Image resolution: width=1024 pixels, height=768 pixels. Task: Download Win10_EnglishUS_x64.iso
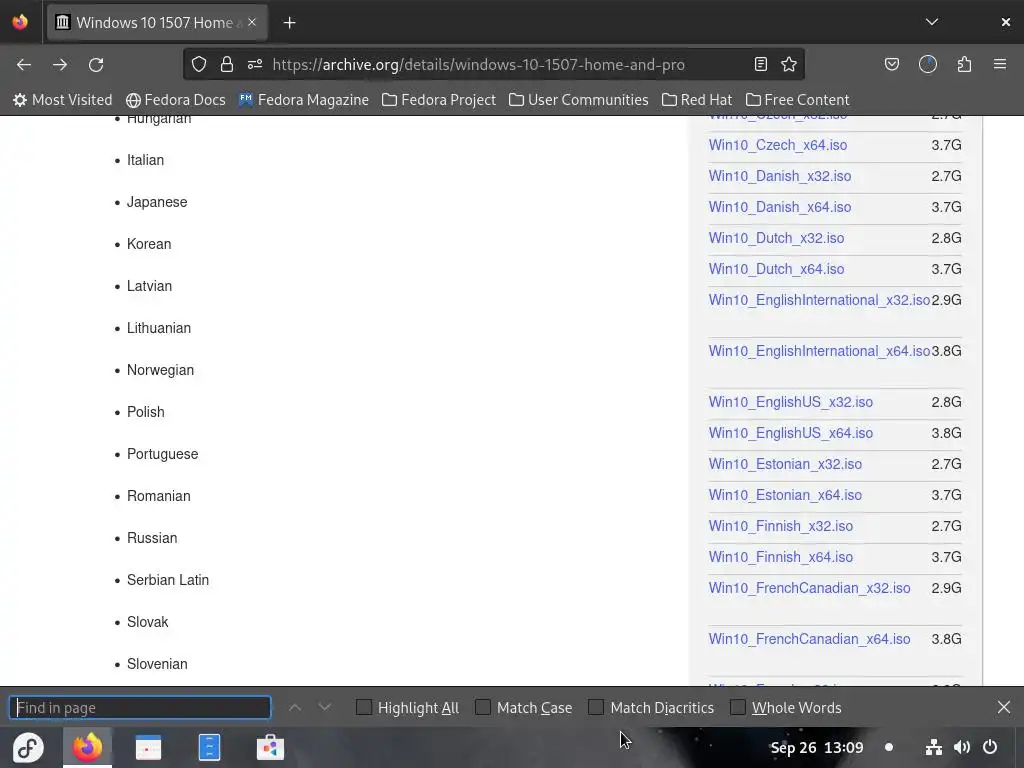point(791,433)
